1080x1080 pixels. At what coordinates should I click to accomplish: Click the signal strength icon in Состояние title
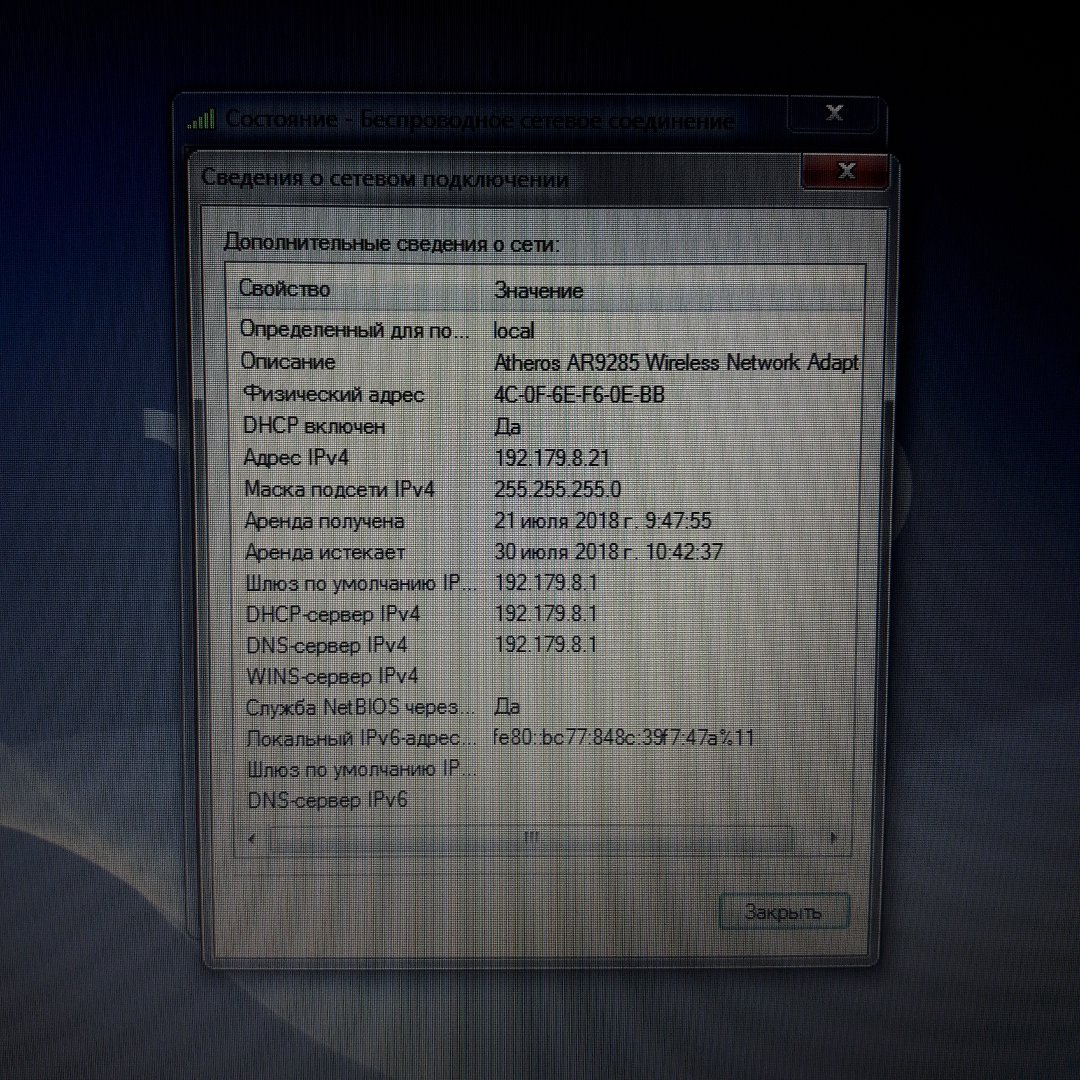[x=202, y=120]
